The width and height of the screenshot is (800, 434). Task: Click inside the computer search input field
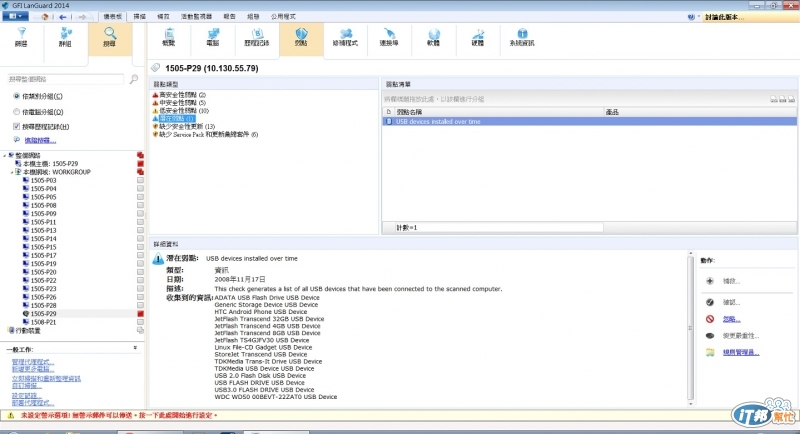pos(65,79)
